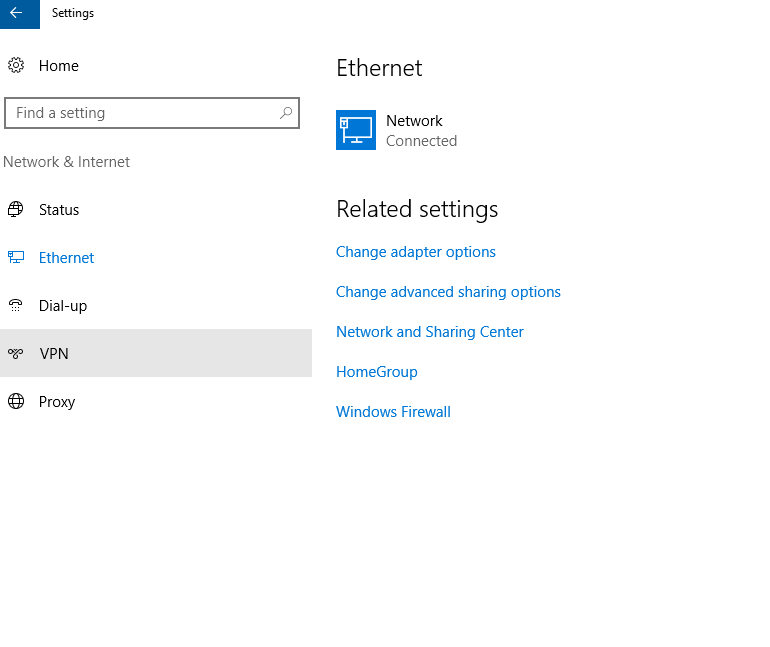Switch to the VPN section
The width and height of the screenshot is (770, 647).
pyautogui.click(x=156, y=353)
